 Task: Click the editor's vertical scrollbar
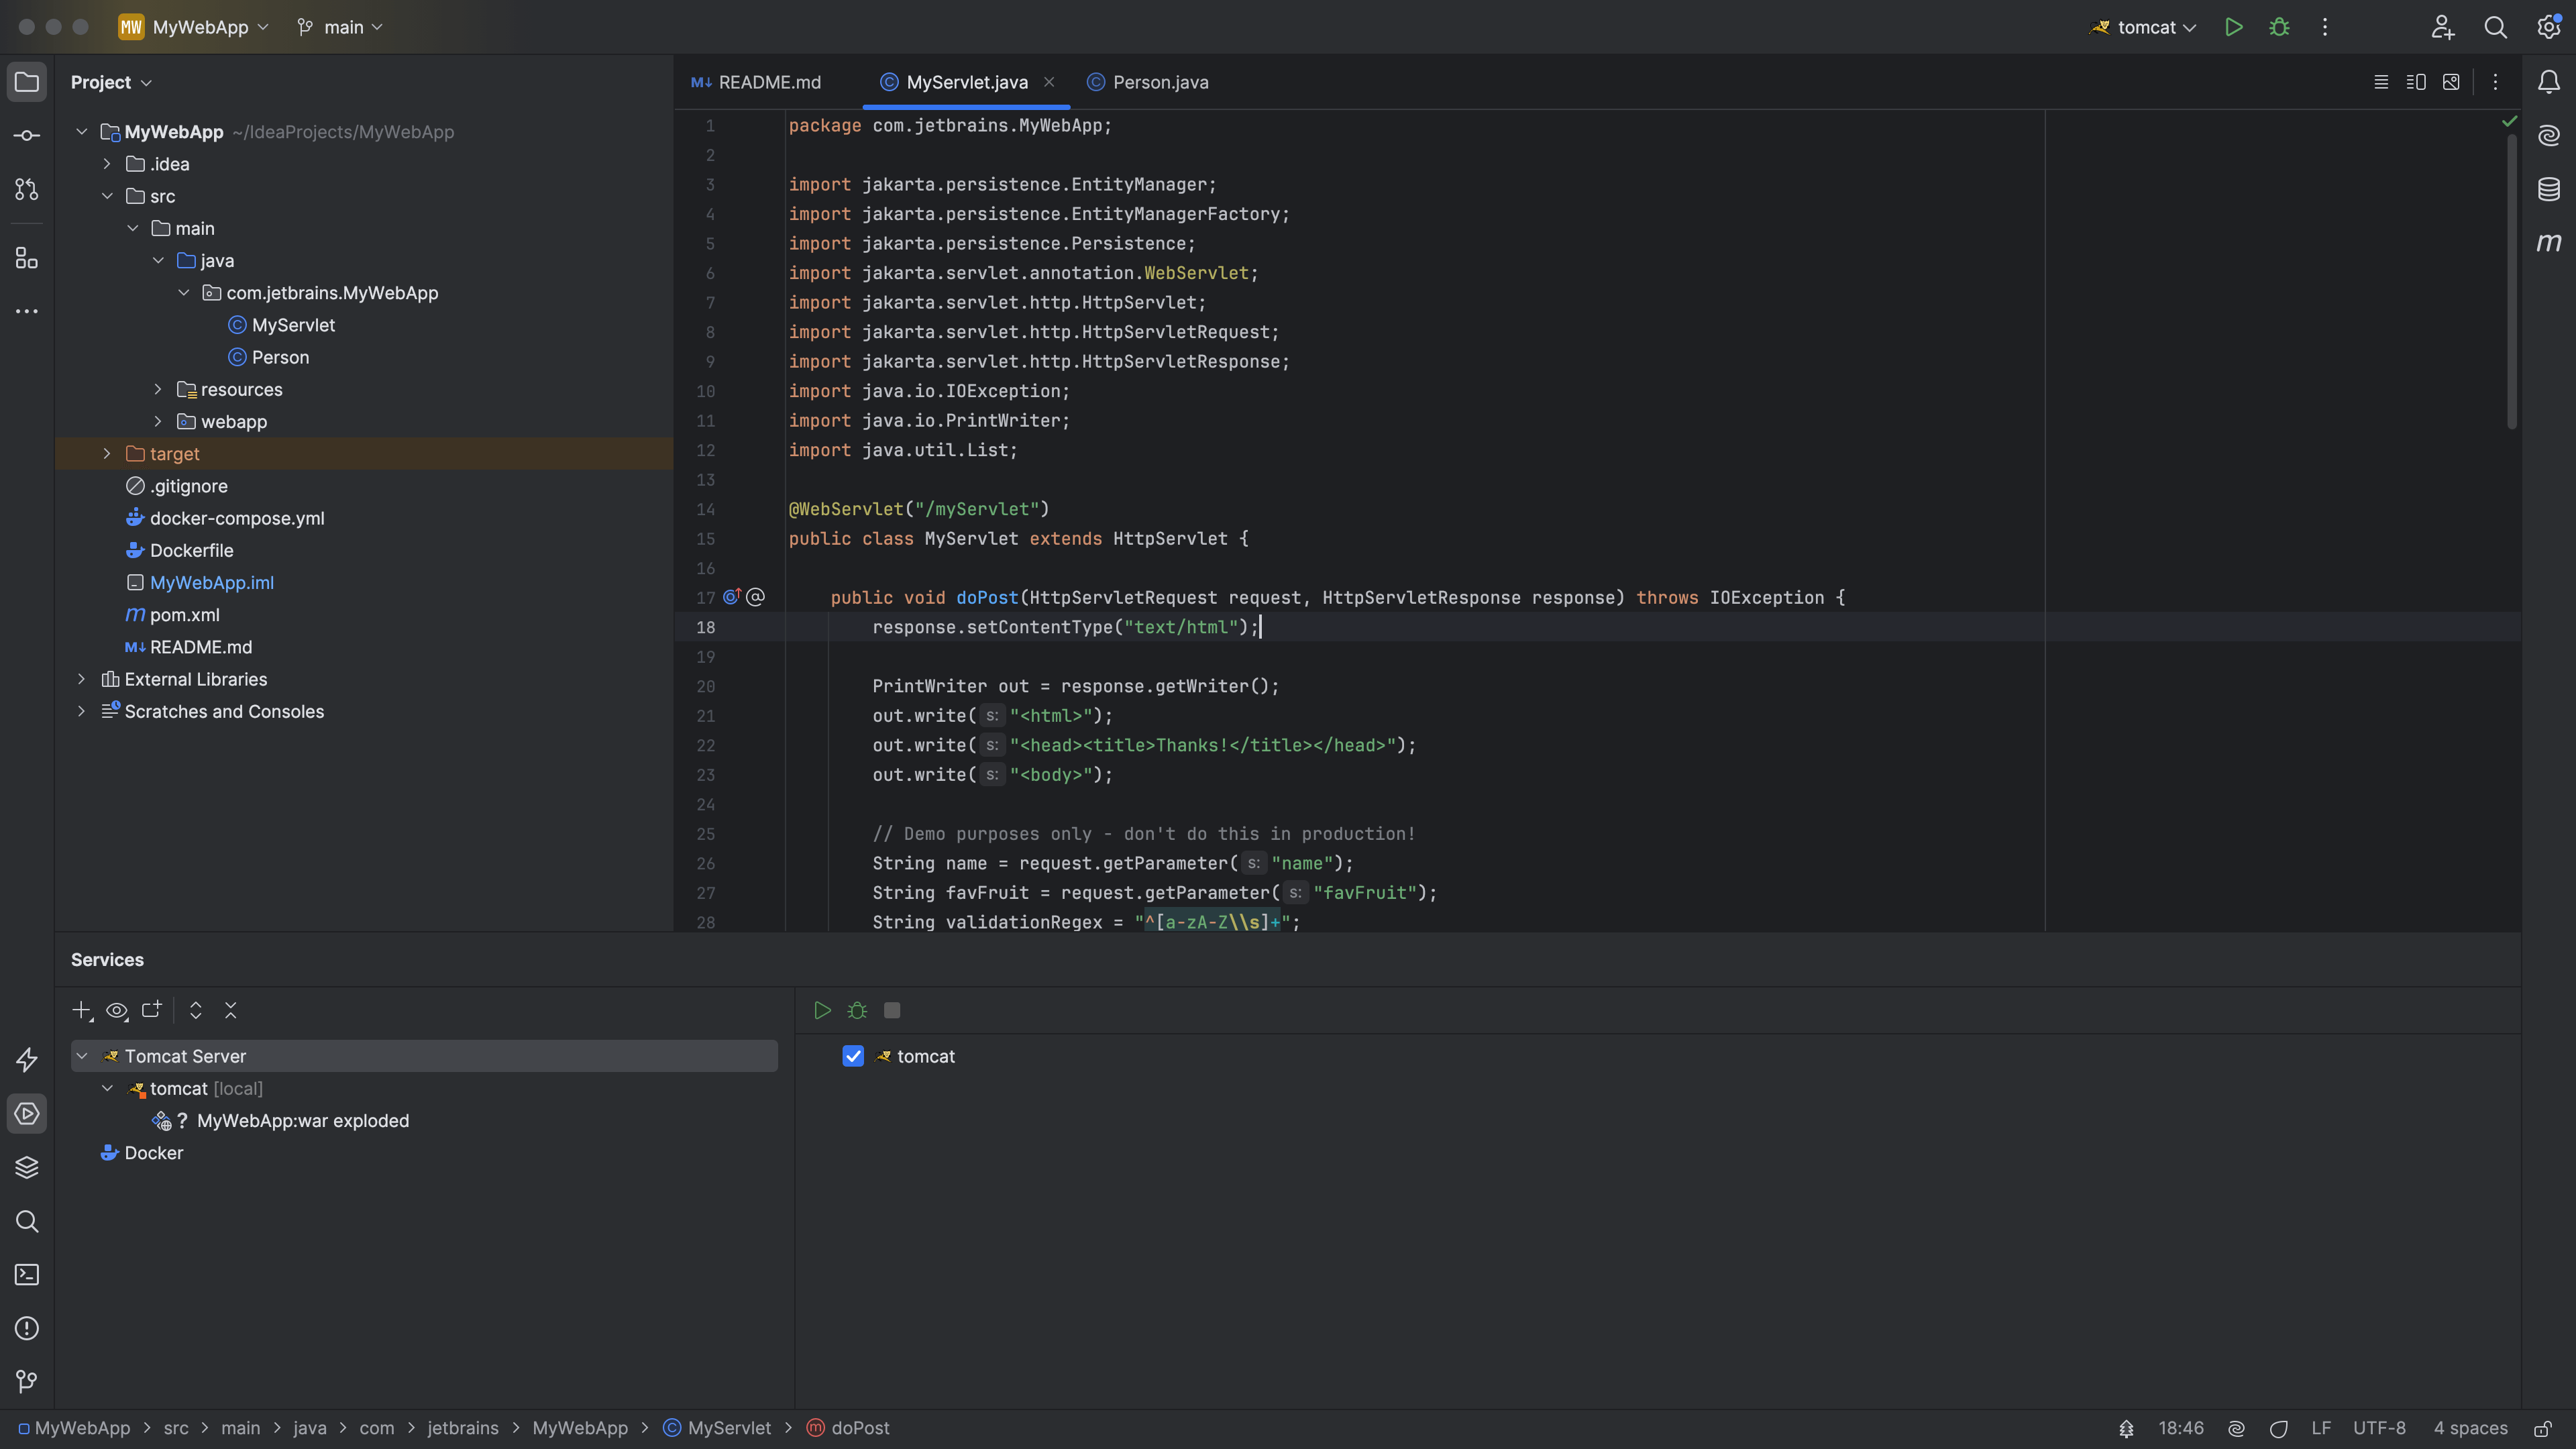point(2511,280)
